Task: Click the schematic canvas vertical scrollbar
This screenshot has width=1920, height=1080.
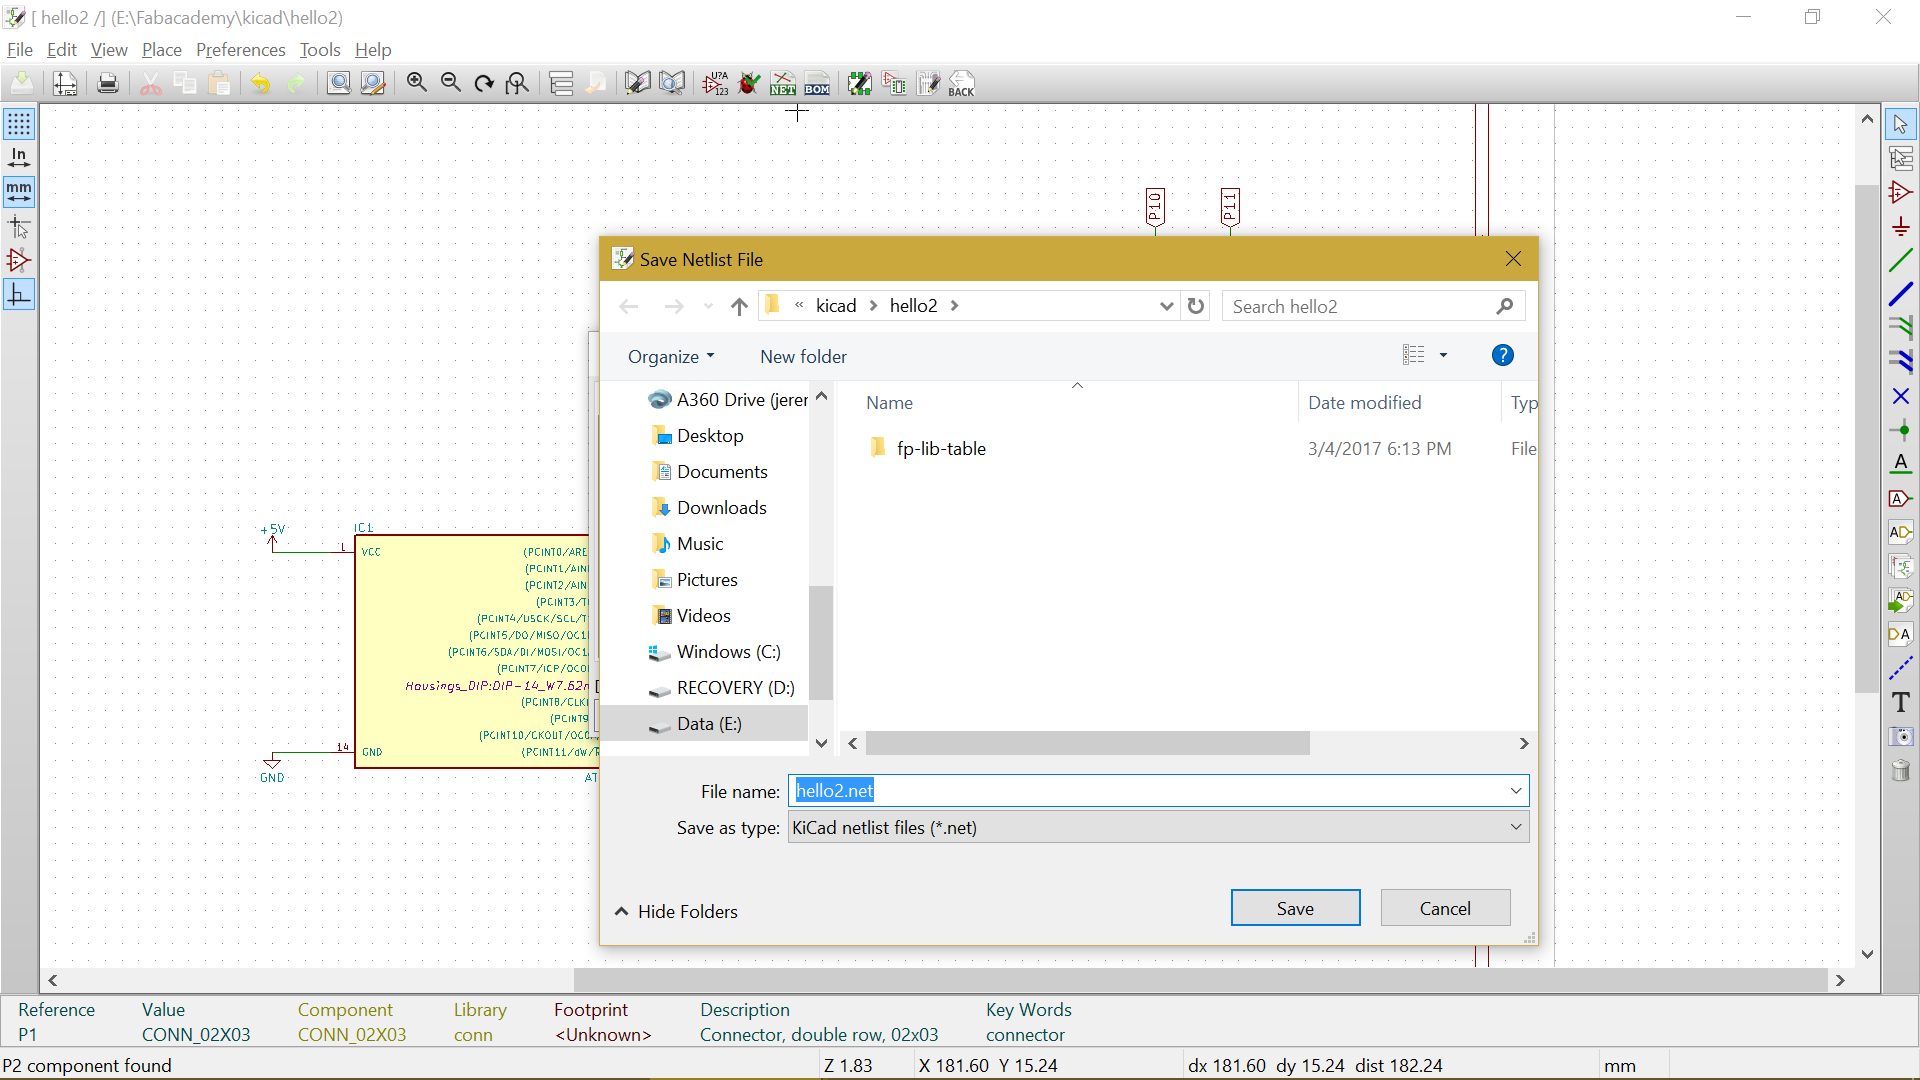Action: (x=1867, y=438)
